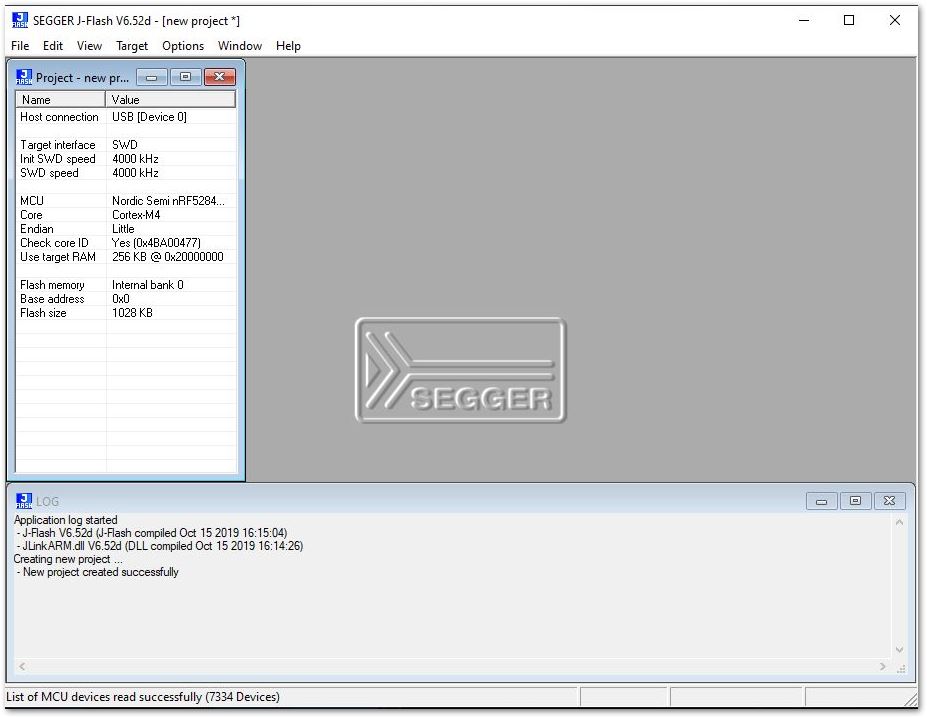Select the MCU row label

coord(32,200)
